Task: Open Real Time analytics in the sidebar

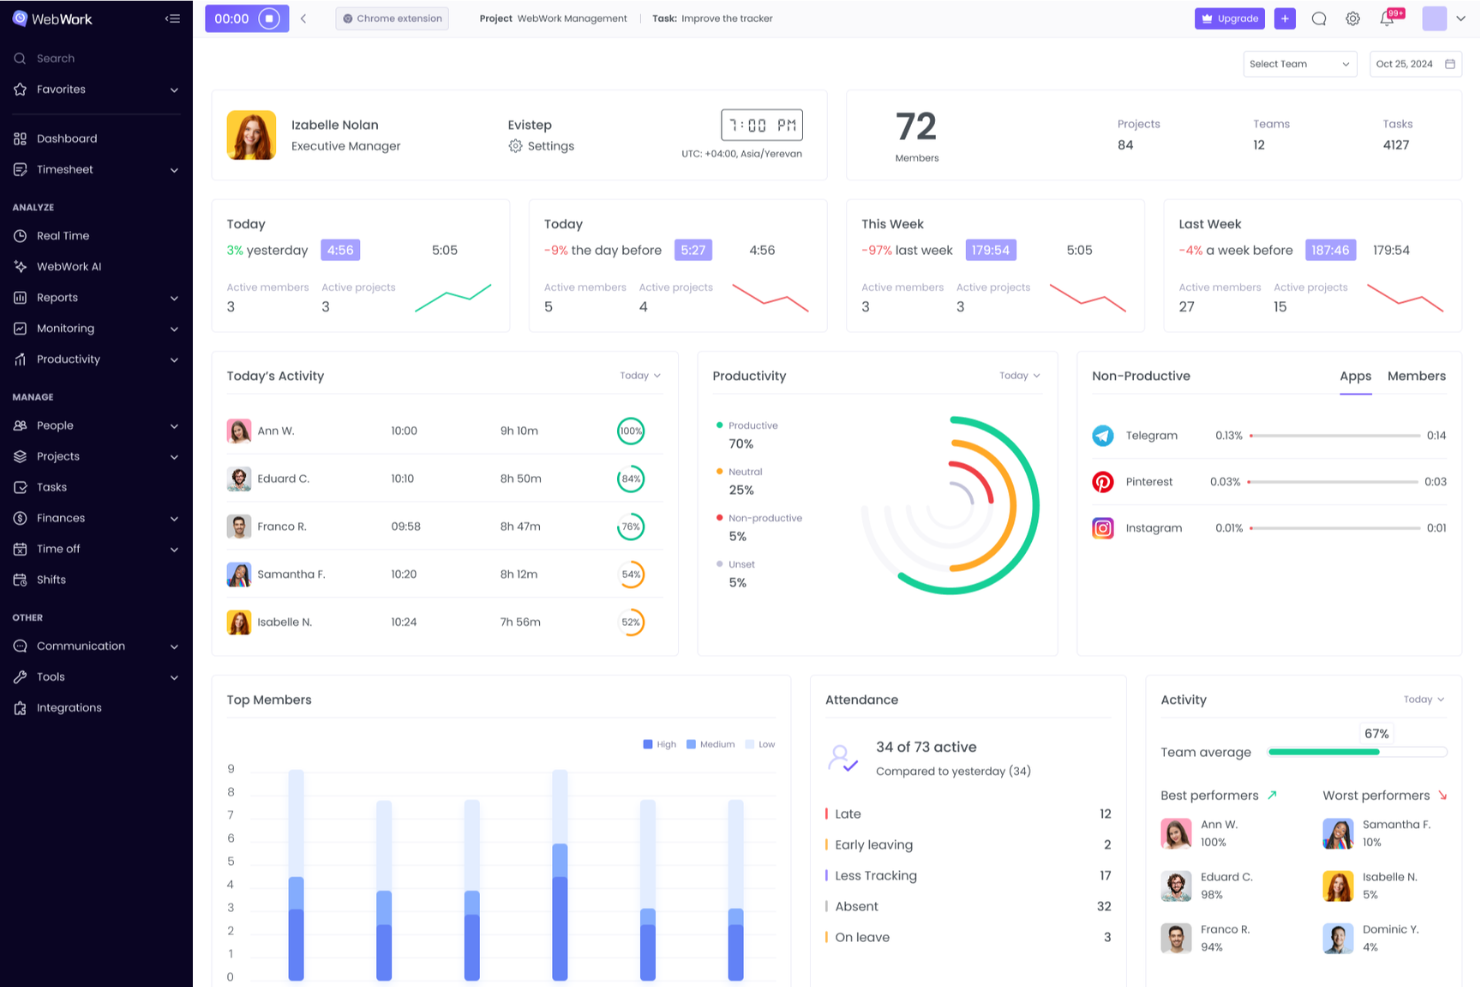Action: click(61, 236)
